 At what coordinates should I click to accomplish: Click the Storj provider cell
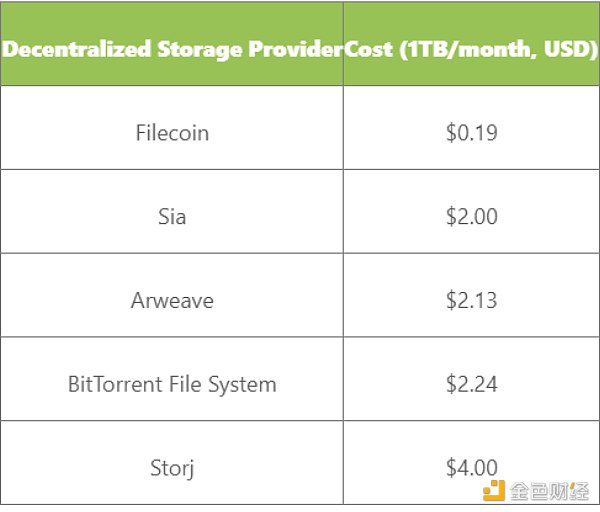[x=172, y=463]
